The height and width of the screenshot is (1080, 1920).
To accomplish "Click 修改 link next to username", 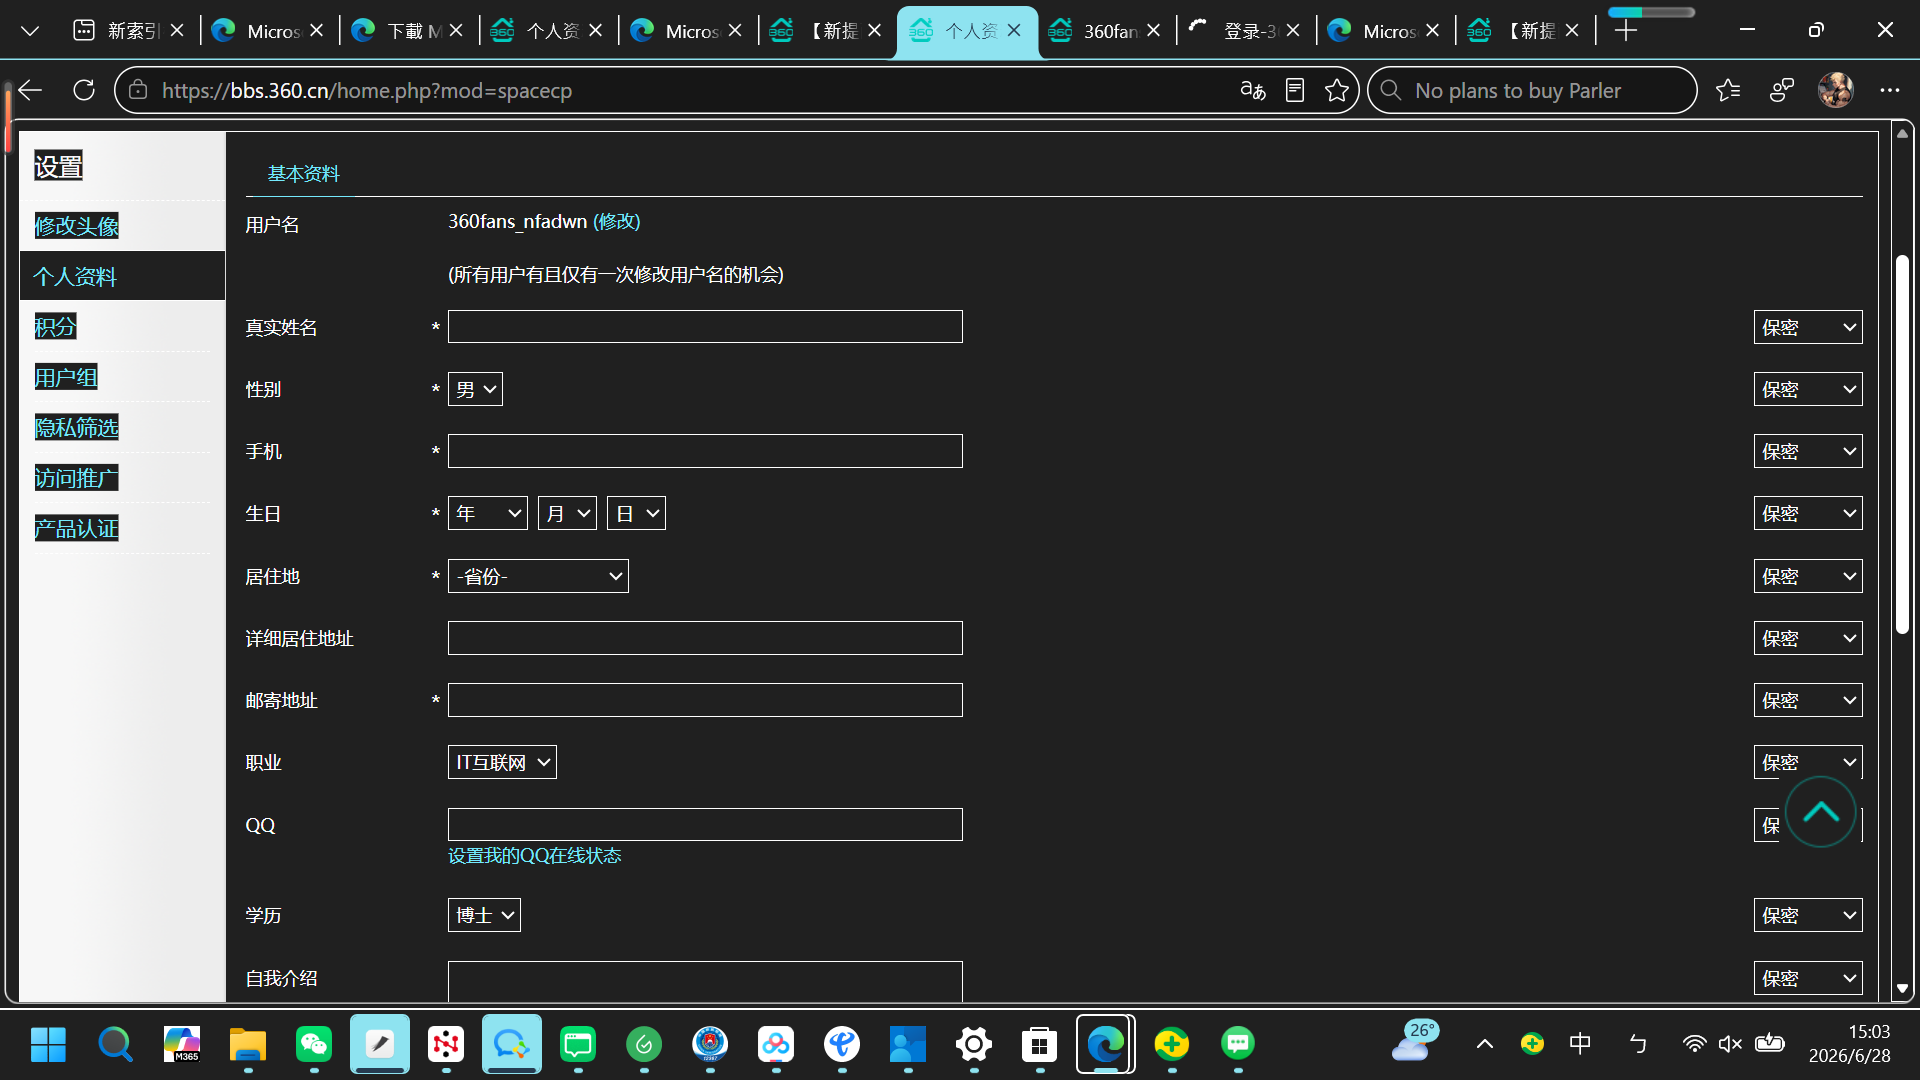I will (x=617, y=221).
